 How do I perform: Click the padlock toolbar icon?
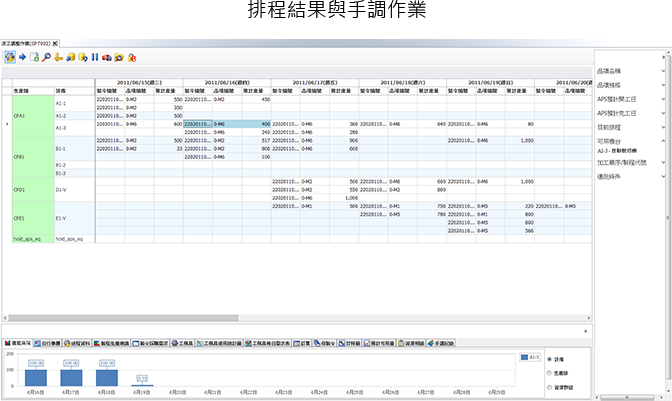tap(131, 58)
